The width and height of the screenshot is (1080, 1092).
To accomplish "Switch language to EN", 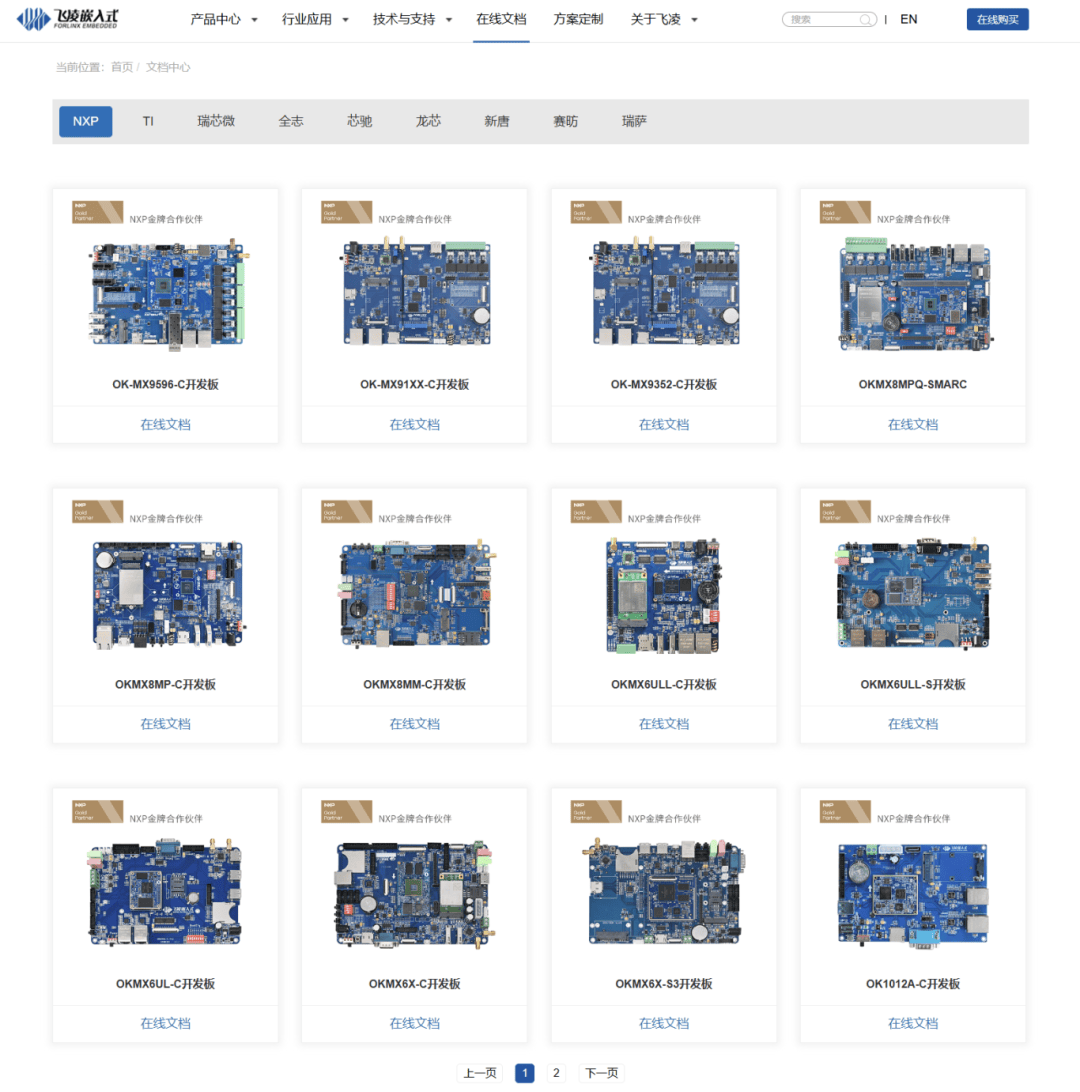I will [909, 20].
